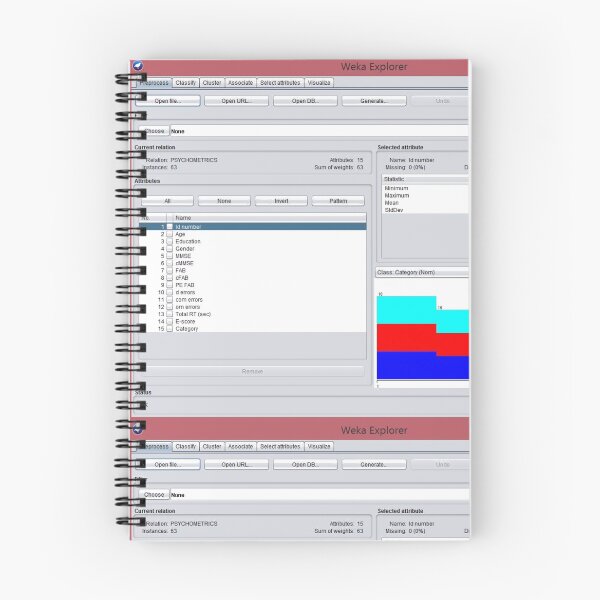Click 'Relation: PSYCHOMETRICS' text in lower window
The width and height of the screenshot is (600, 600).
pyautogui.click(x=181, y=523)
